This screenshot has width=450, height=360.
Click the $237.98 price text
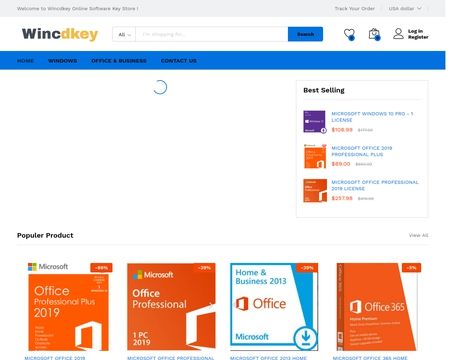(342, 198)
